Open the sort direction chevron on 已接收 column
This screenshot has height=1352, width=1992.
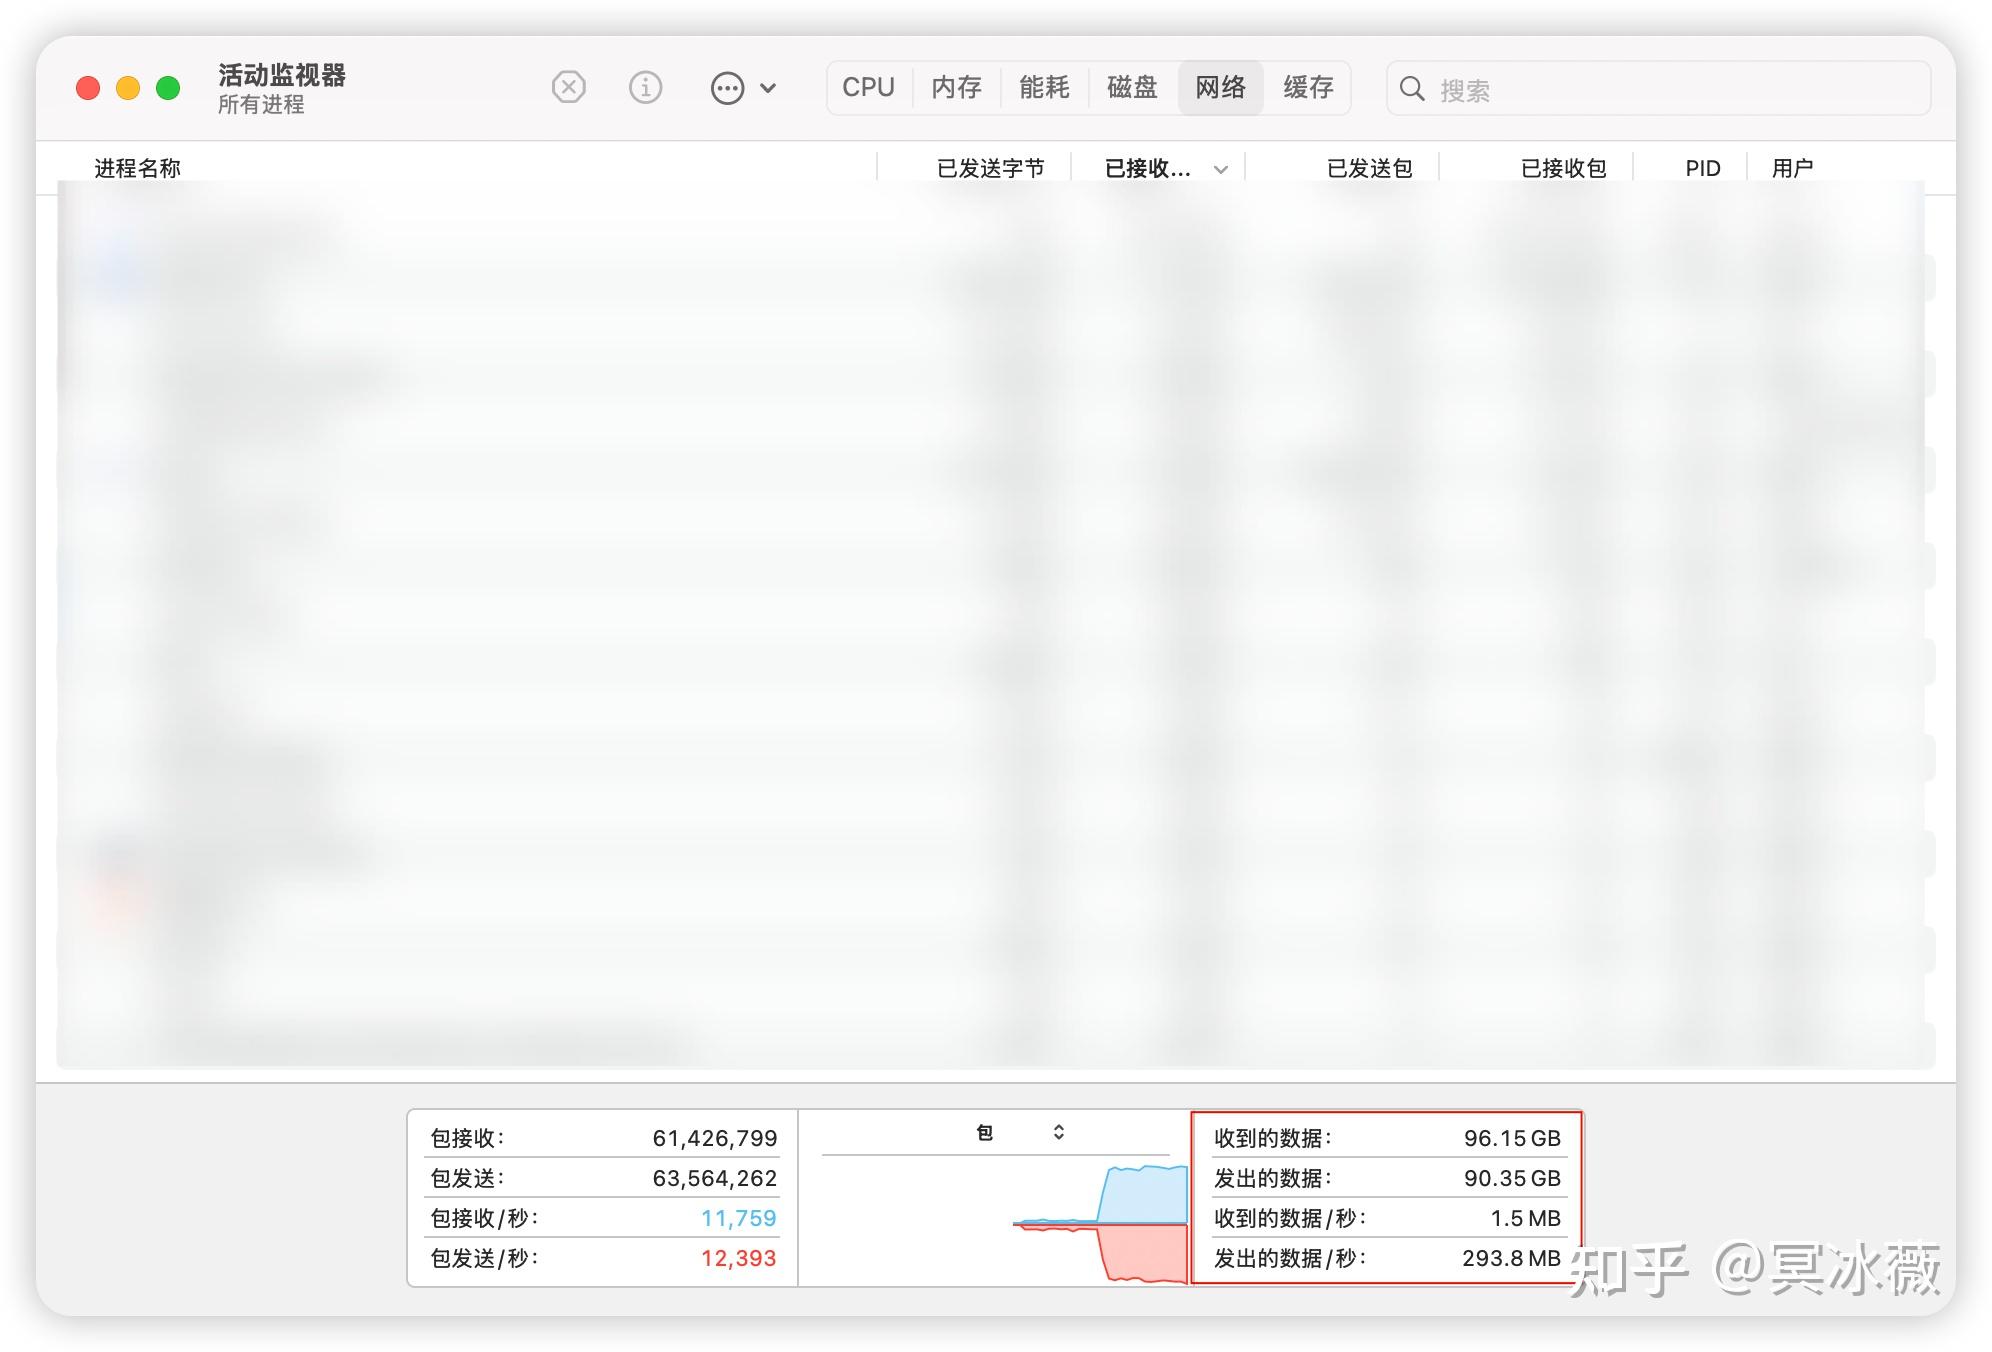click(1219, 170)
